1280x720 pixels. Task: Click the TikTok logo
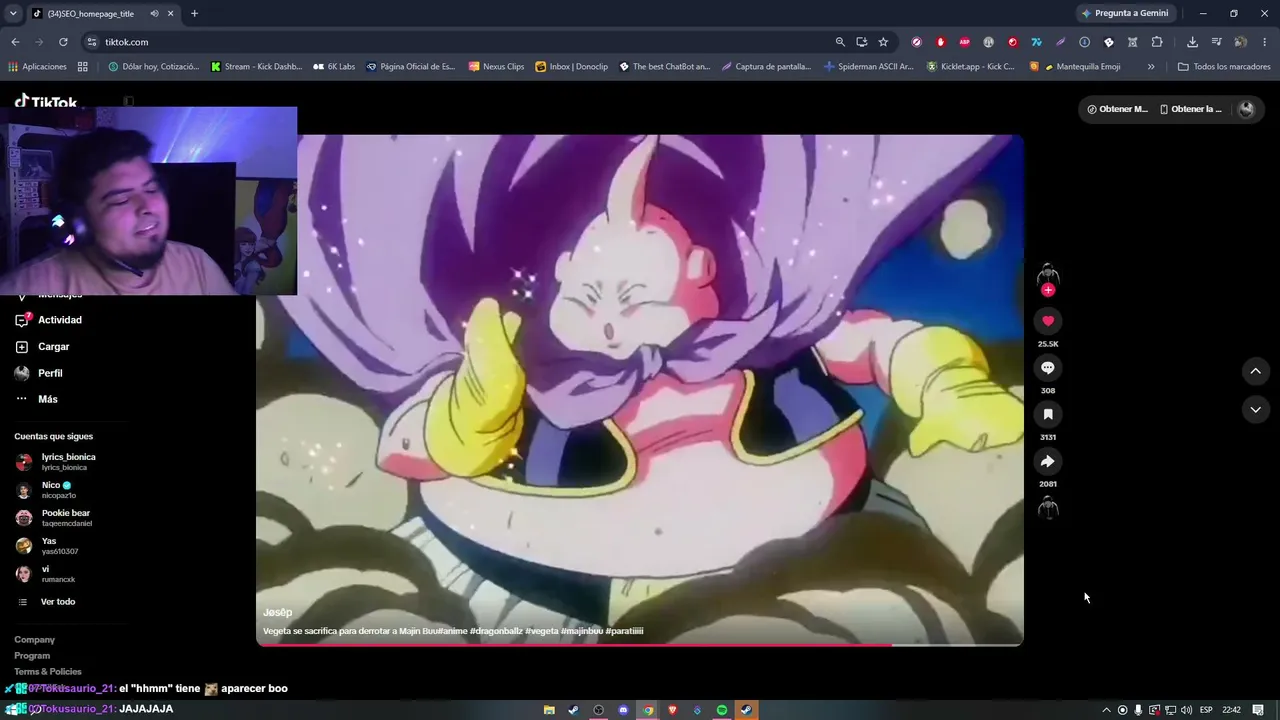click(x=46, y=102)
